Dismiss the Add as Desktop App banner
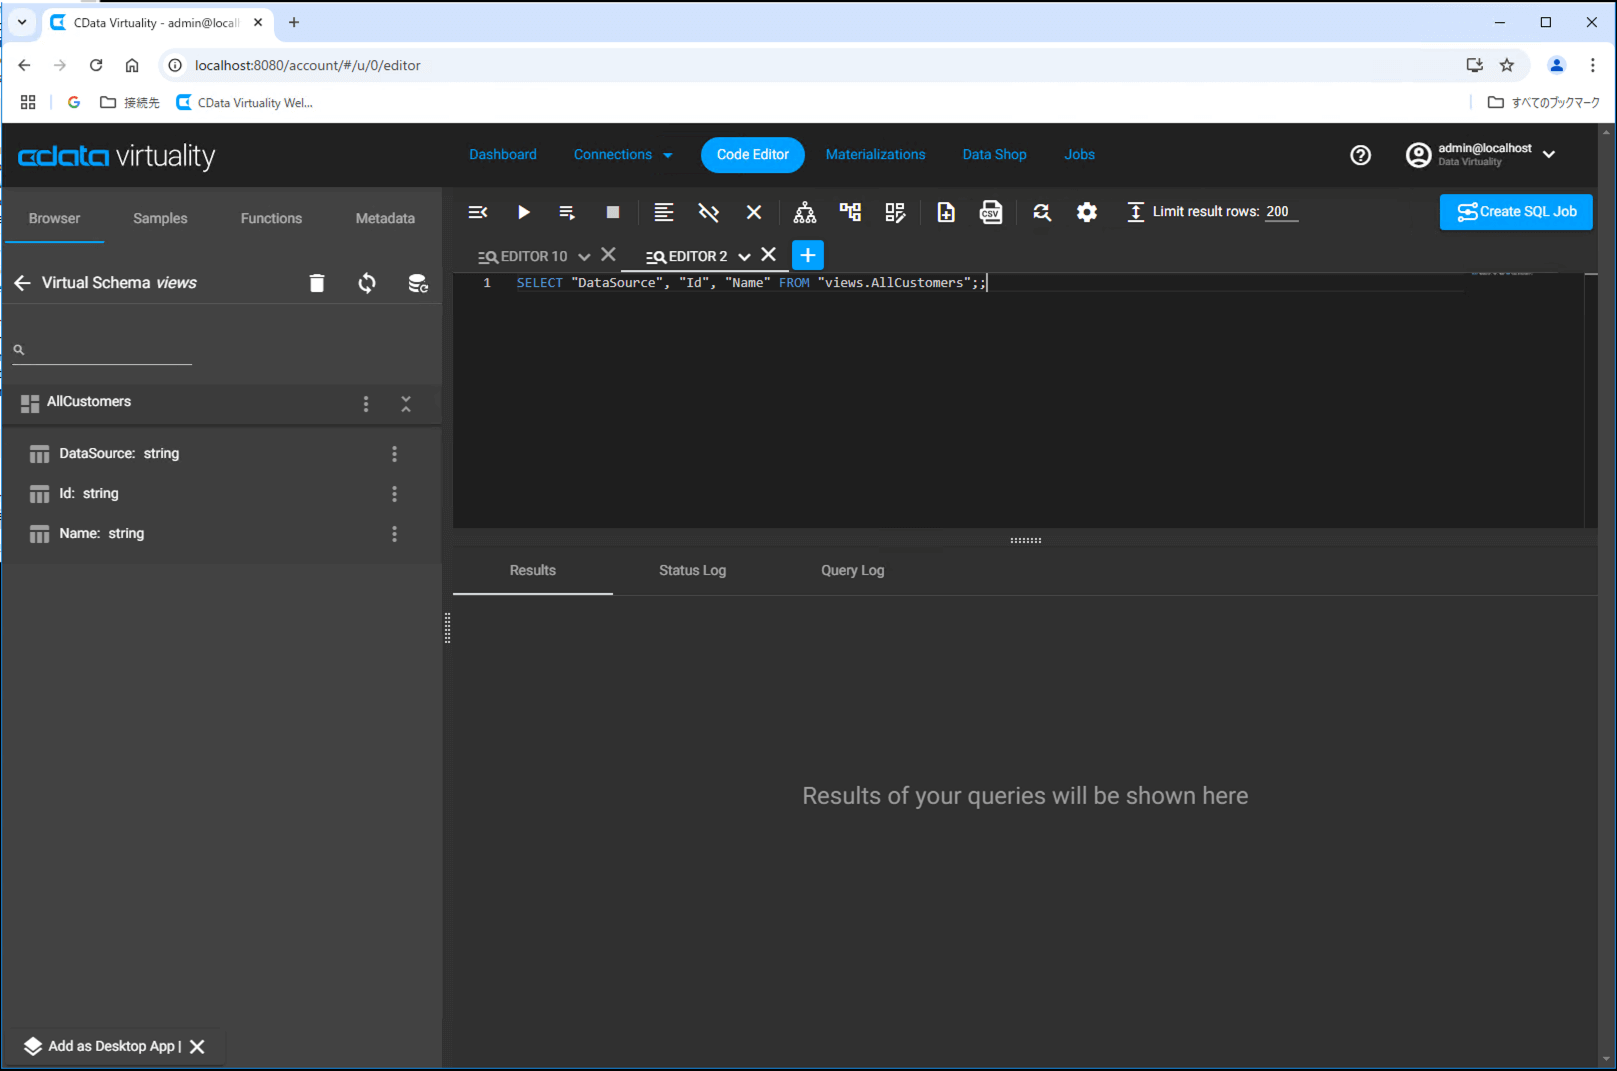The image size is (1617, 1071). click(x=197, y=1047)
